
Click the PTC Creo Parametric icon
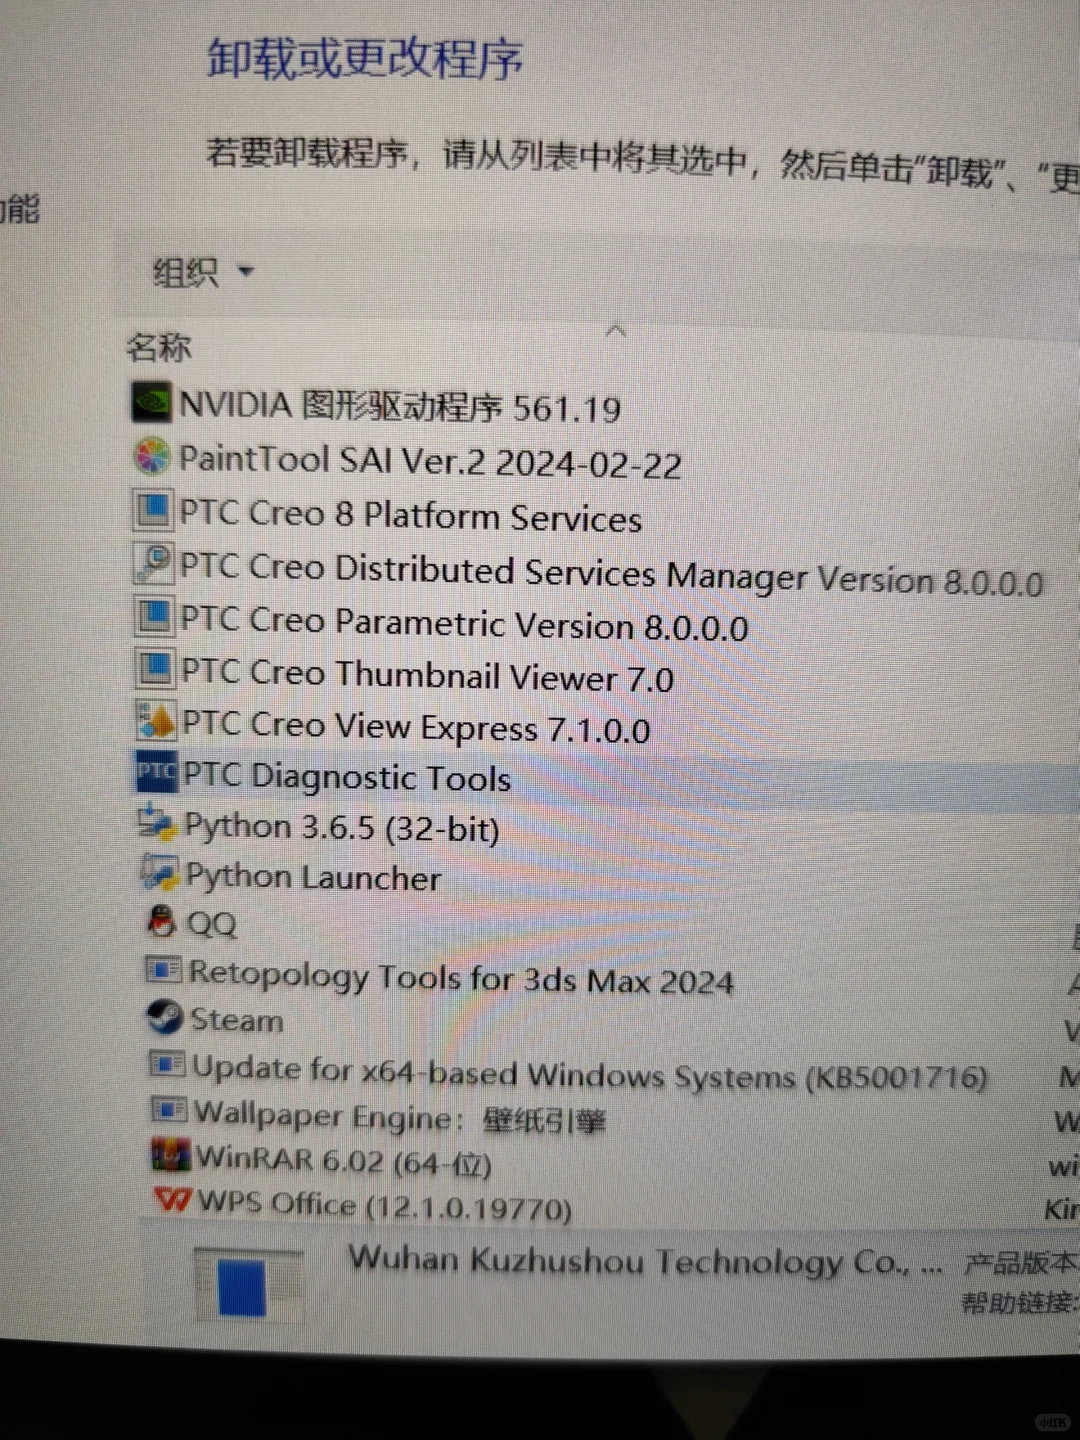[x=154, y=615]
